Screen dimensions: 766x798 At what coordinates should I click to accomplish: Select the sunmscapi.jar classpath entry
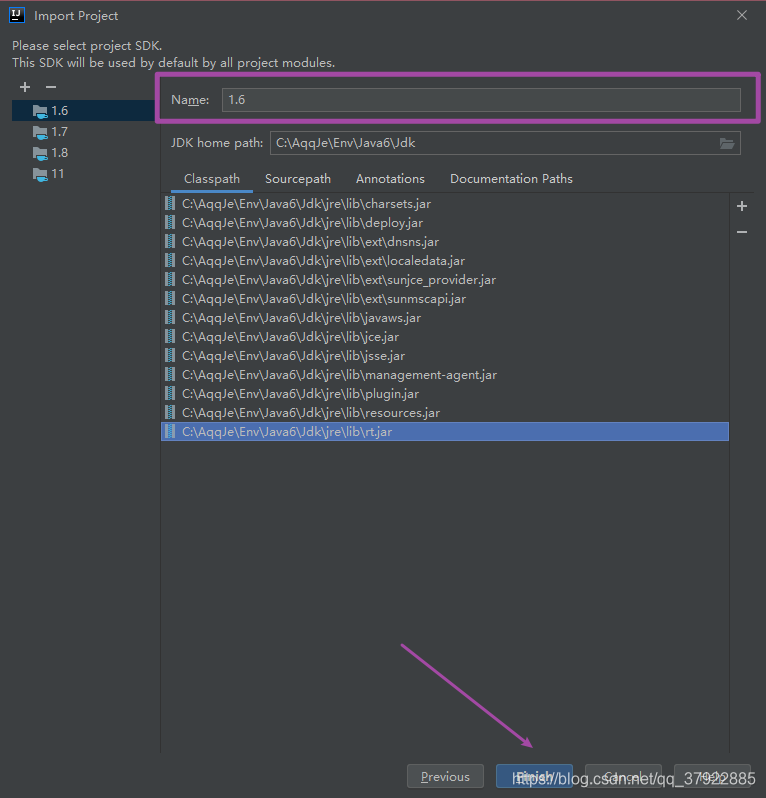[x=445, y=299]
